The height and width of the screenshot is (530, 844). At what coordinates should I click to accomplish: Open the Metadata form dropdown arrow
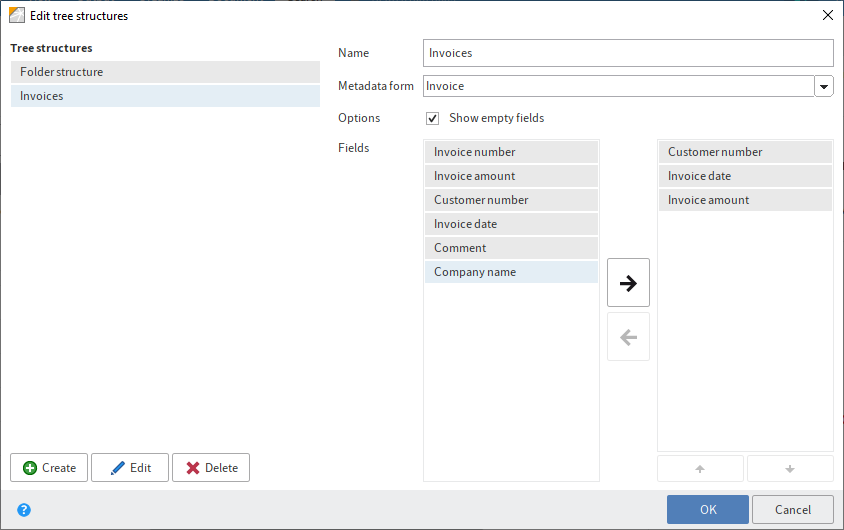point(824,86)
